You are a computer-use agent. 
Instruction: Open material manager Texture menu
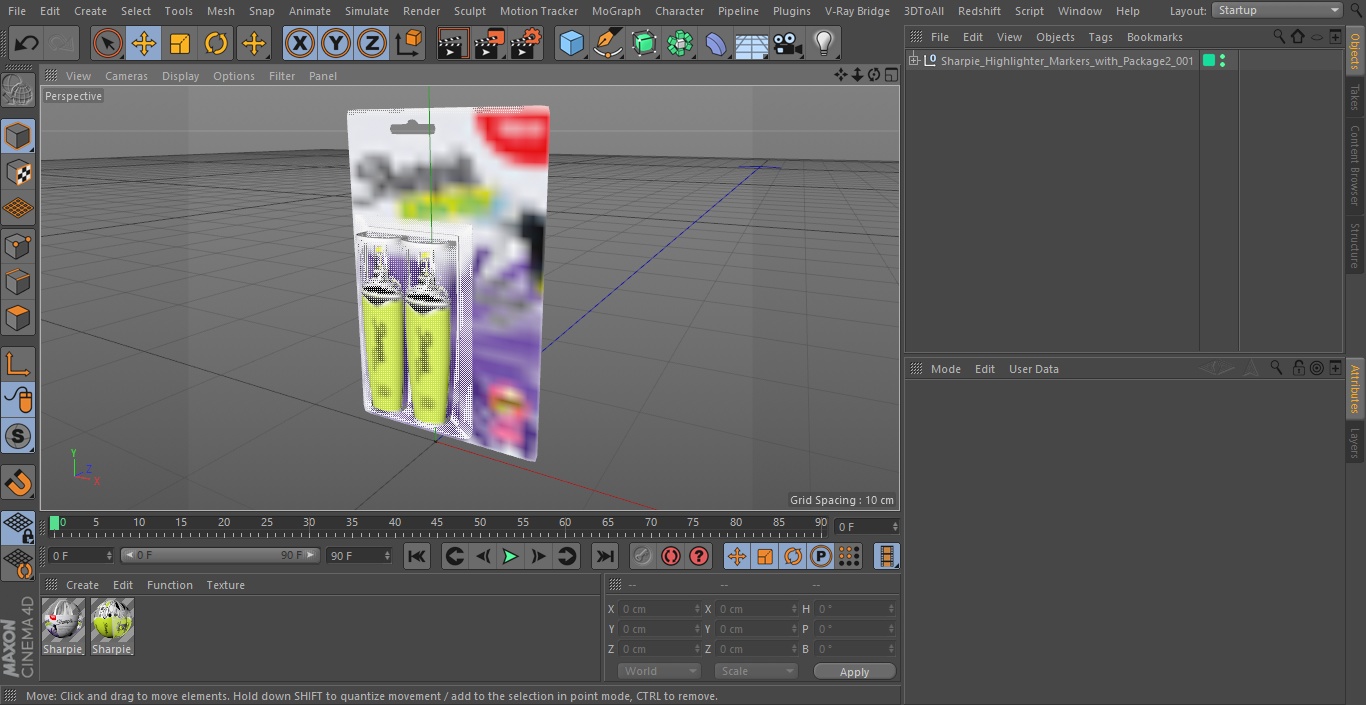click(x=225, y=585)
